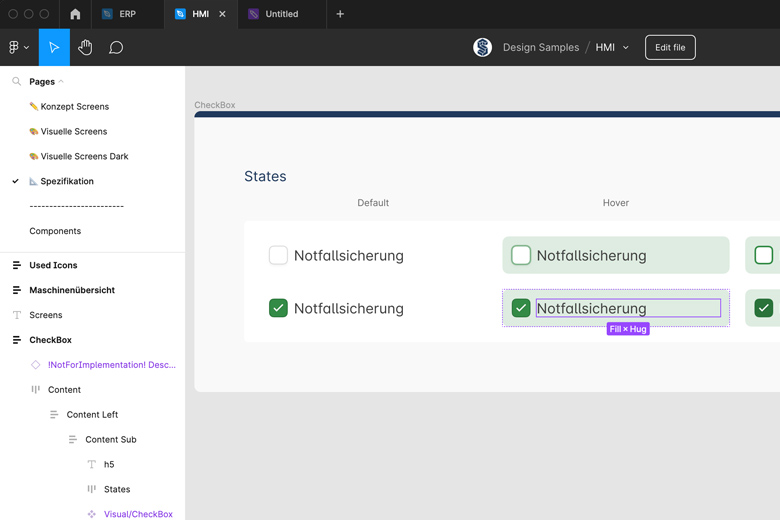Image resolution: width=780 pixels, height=520 pixels.
Task: Click the selected Notfallsicherung text box
Action: coord(628,308)
